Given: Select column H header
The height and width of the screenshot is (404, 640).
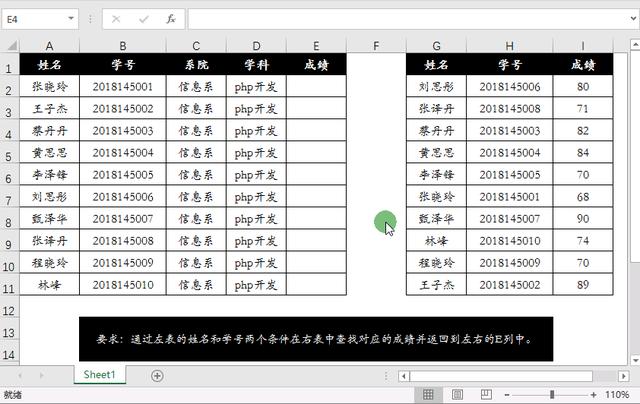Looking at the screenshot, I should pyautogui.click(x=509, y=46).
